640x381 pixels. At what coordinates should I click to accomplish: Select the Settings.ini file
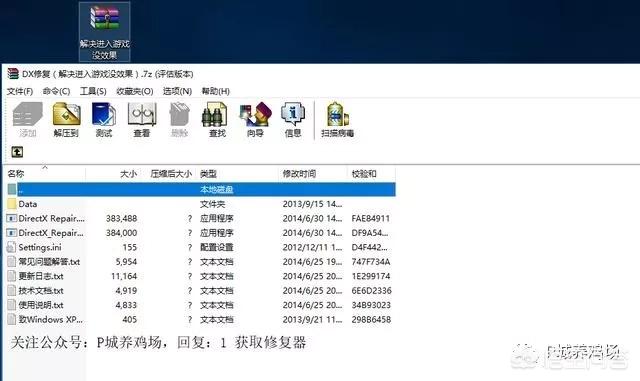(x=200, y=247)
